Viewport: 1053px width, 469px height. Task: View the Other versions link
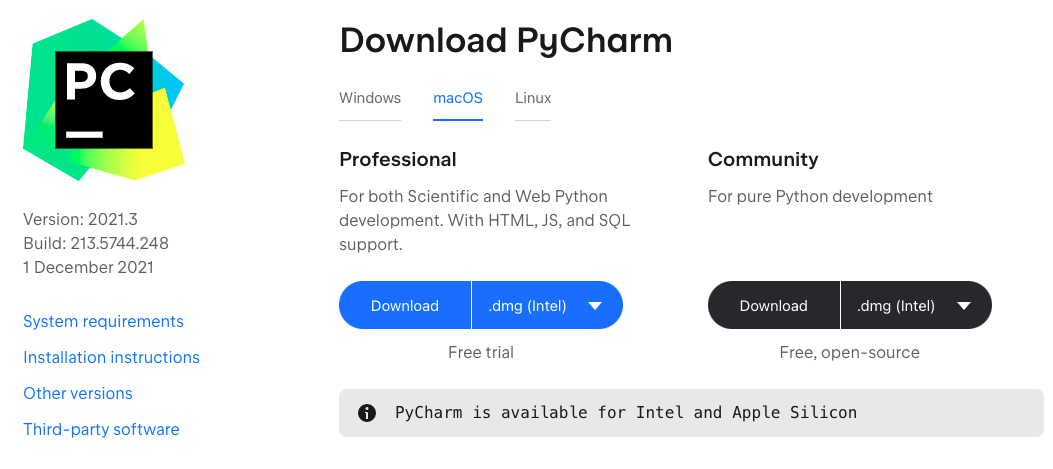point(78,393)
